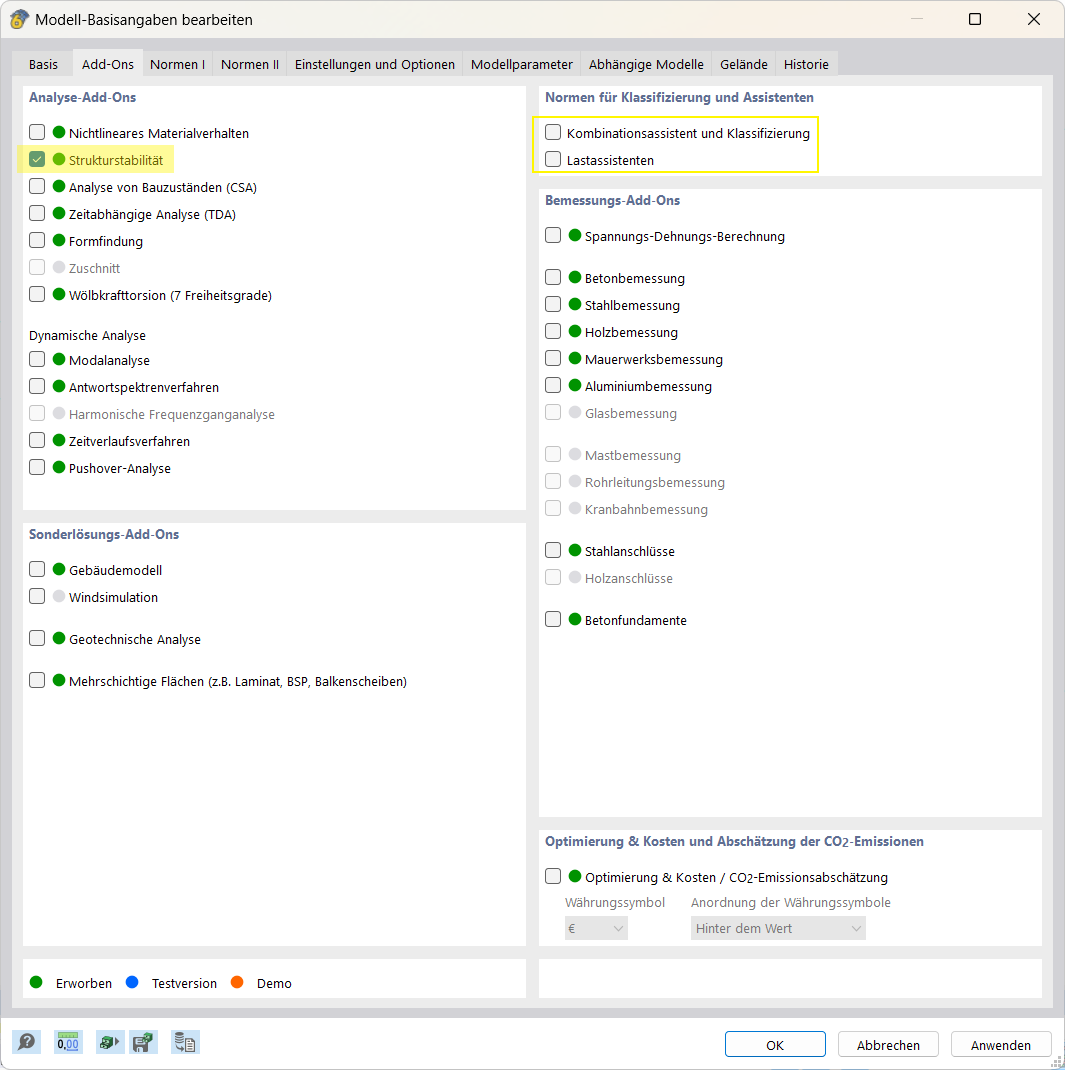Switch to the Normen I tab
Image resolution: width=1065 pixels, height=1070 pixels.
pos(177,64)
